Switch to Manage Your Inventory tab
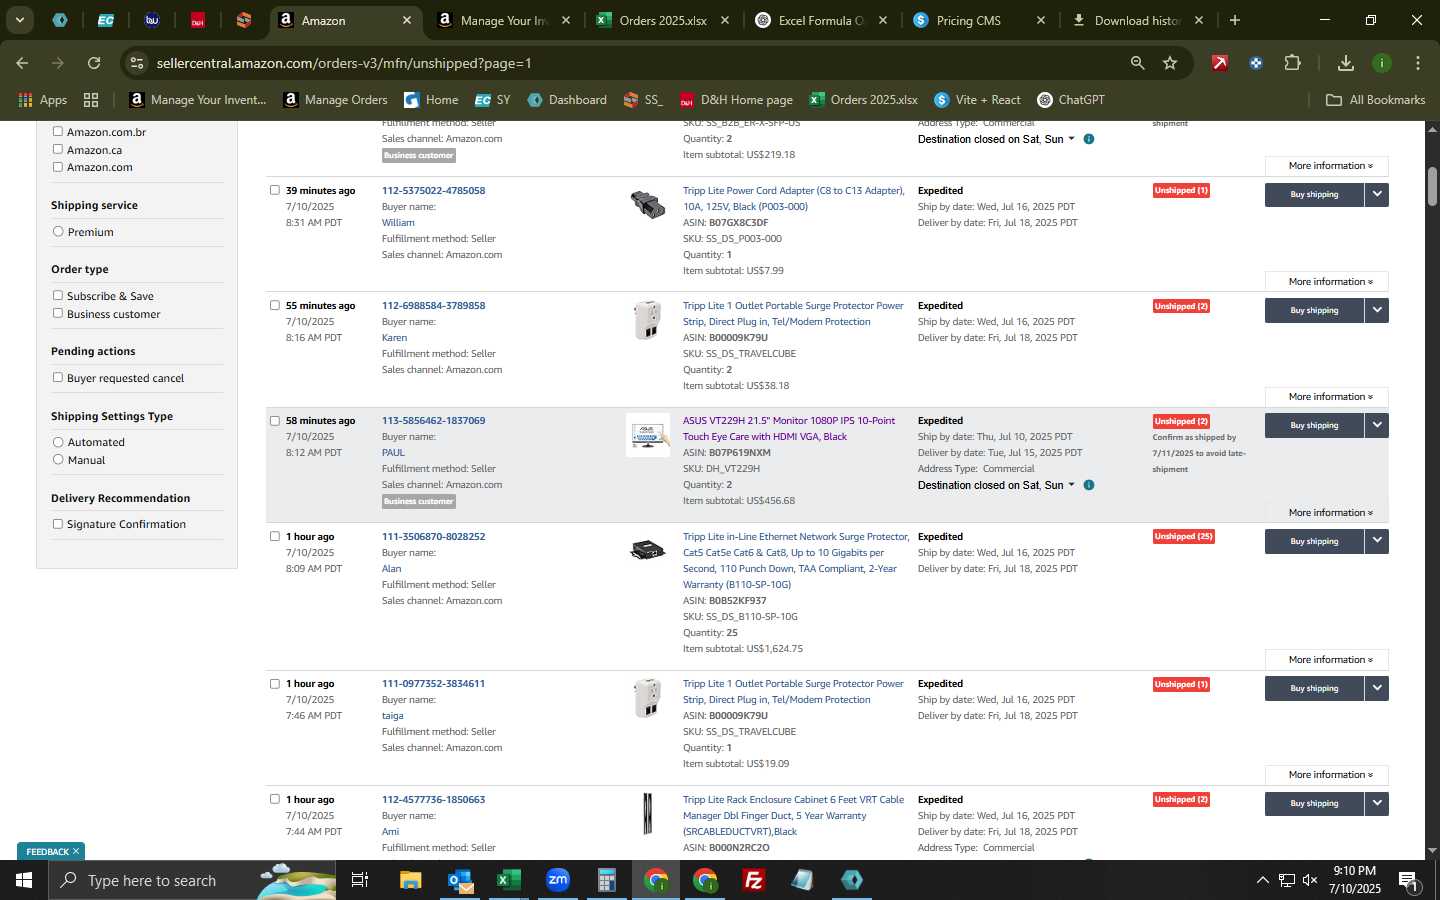This screenshot has height=900, width=1440. 504,20
